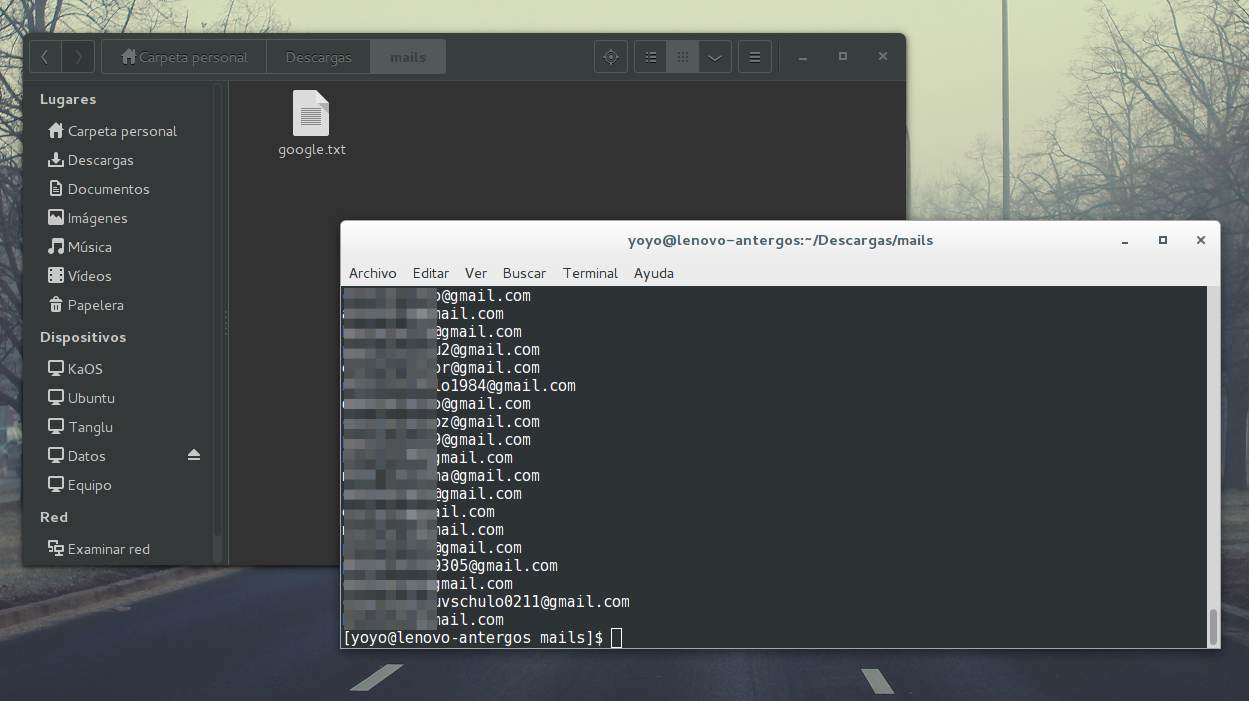Select the mails path bar segment
Image resolution: width=1249 pixels, height=701 pixels.
pyautogui.click(x=408, y=57)
